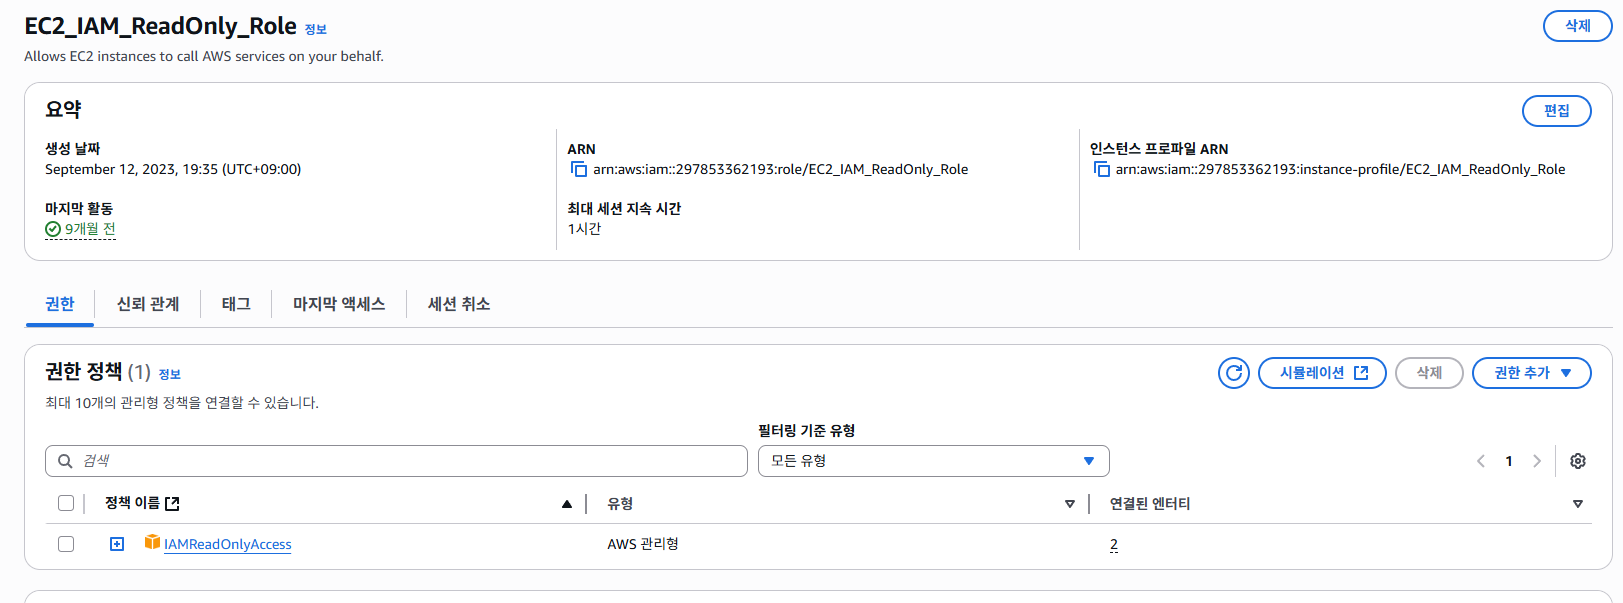
Task: Switch to the 신뢰 관계 tab
Action: 148,304
